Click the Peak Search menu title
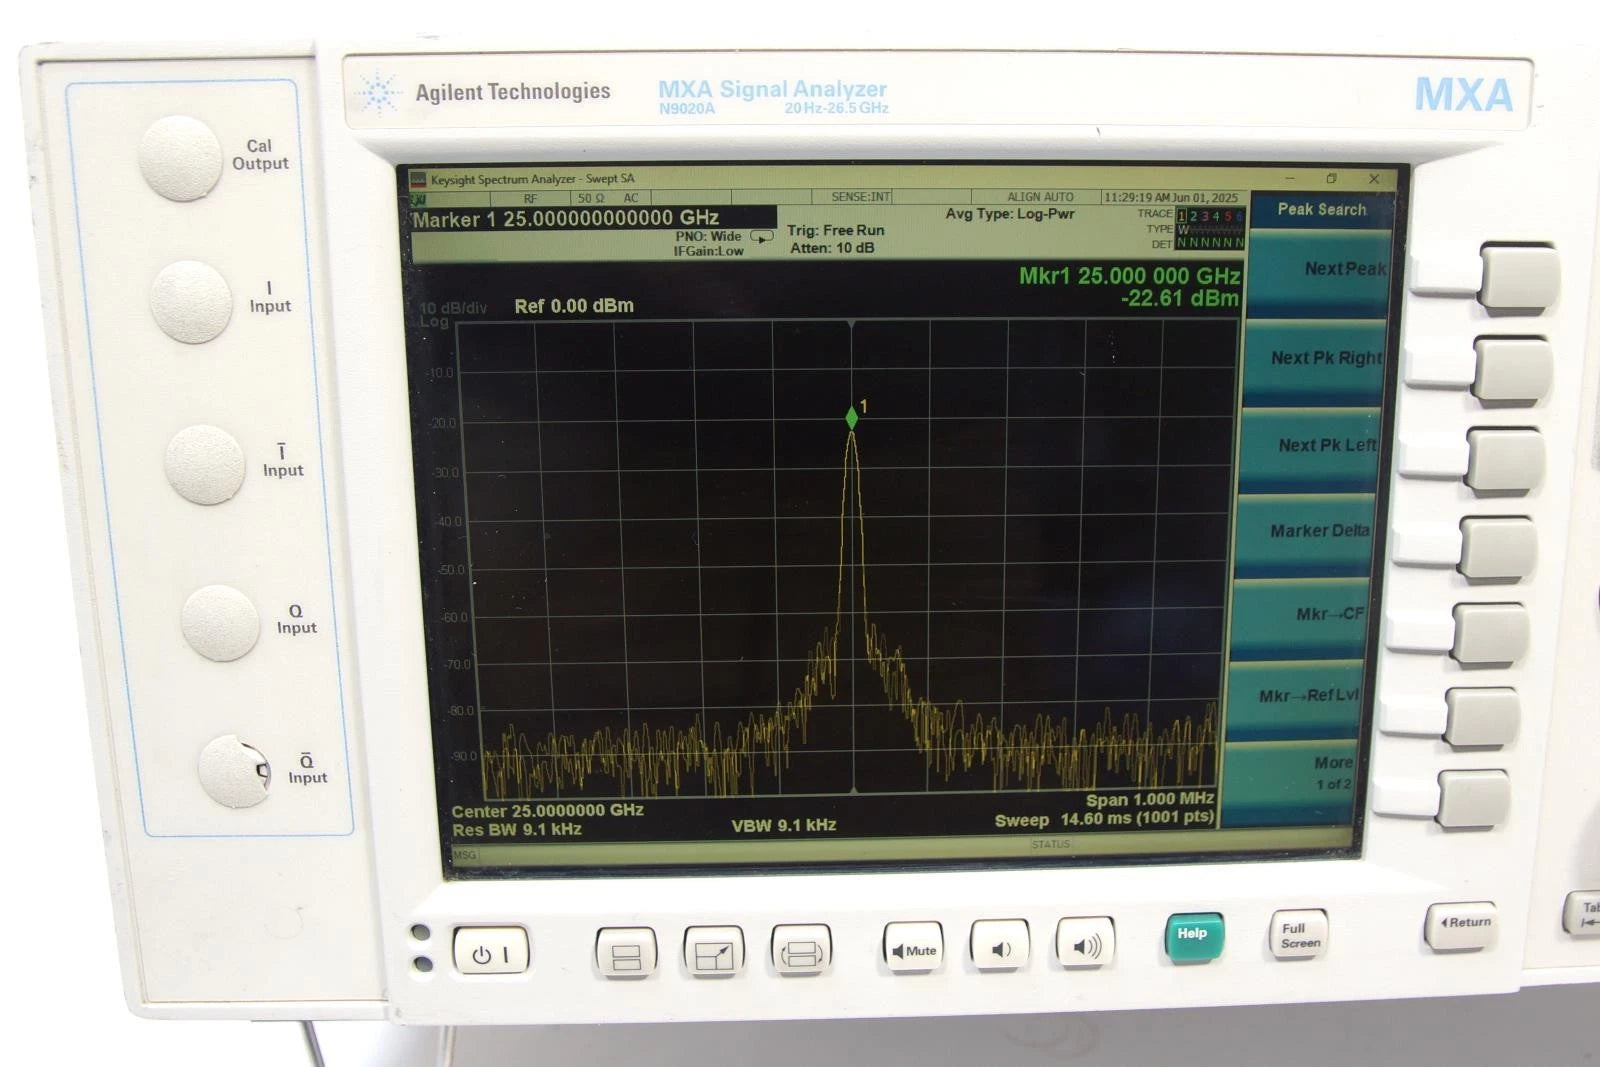The width and height of the screenshot is (1600, 1067). [1321, 210]
